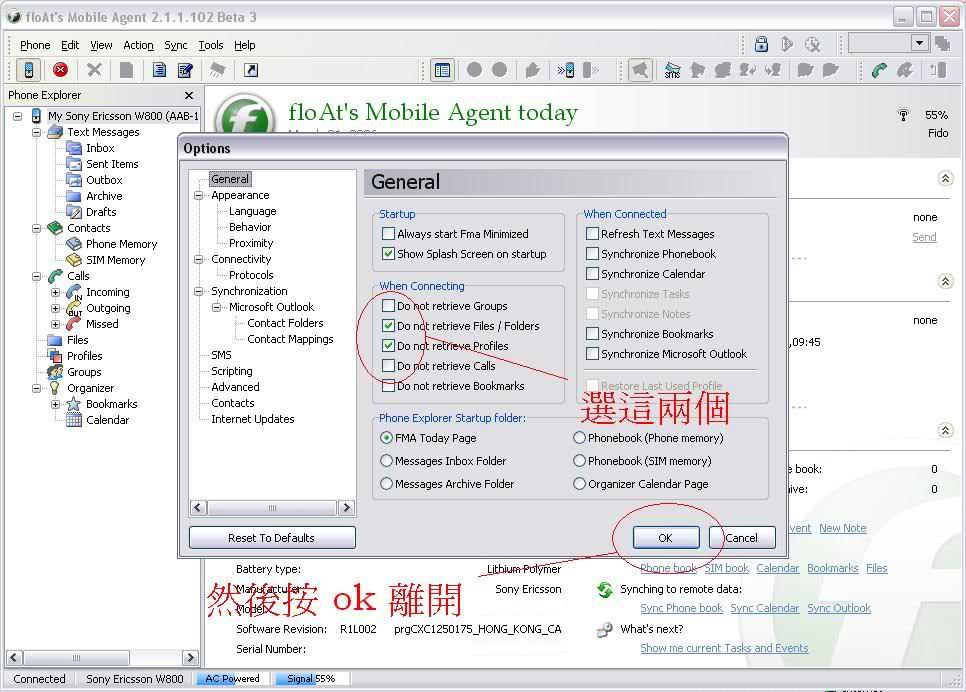
Task: Click the lock icon in top toolbar
Action: pos(761,44)
